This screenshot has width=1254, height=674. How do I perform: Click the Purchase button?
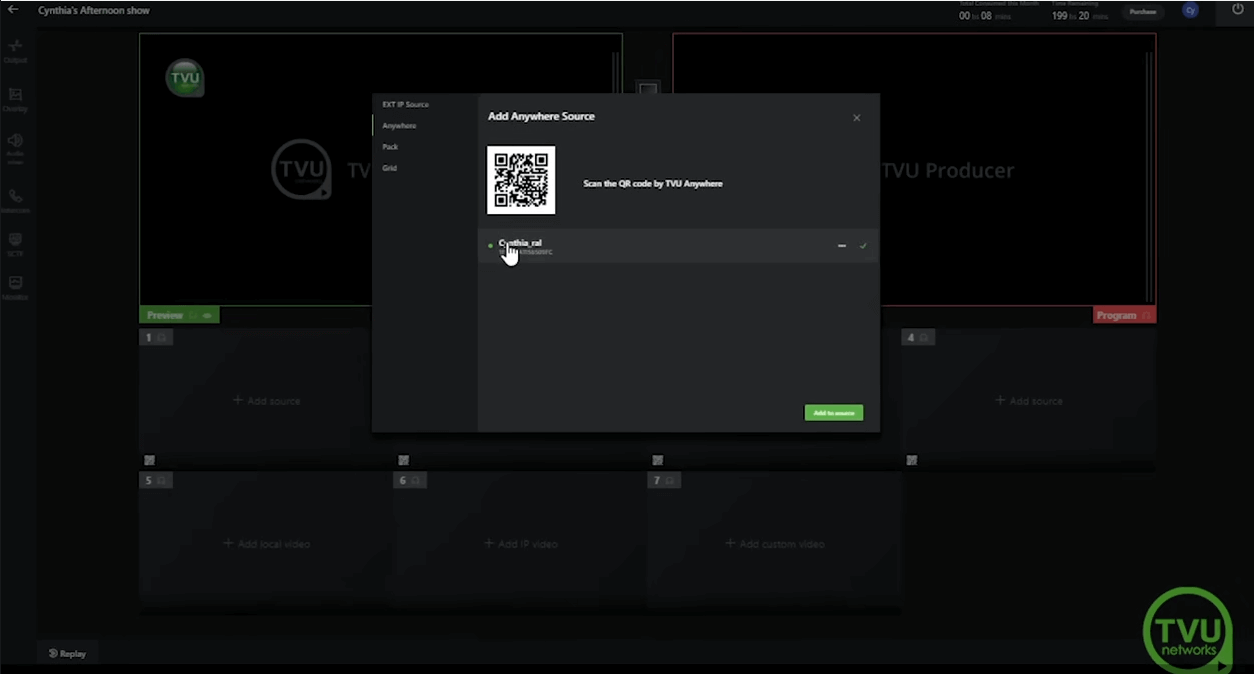(x=1143, y=12)
